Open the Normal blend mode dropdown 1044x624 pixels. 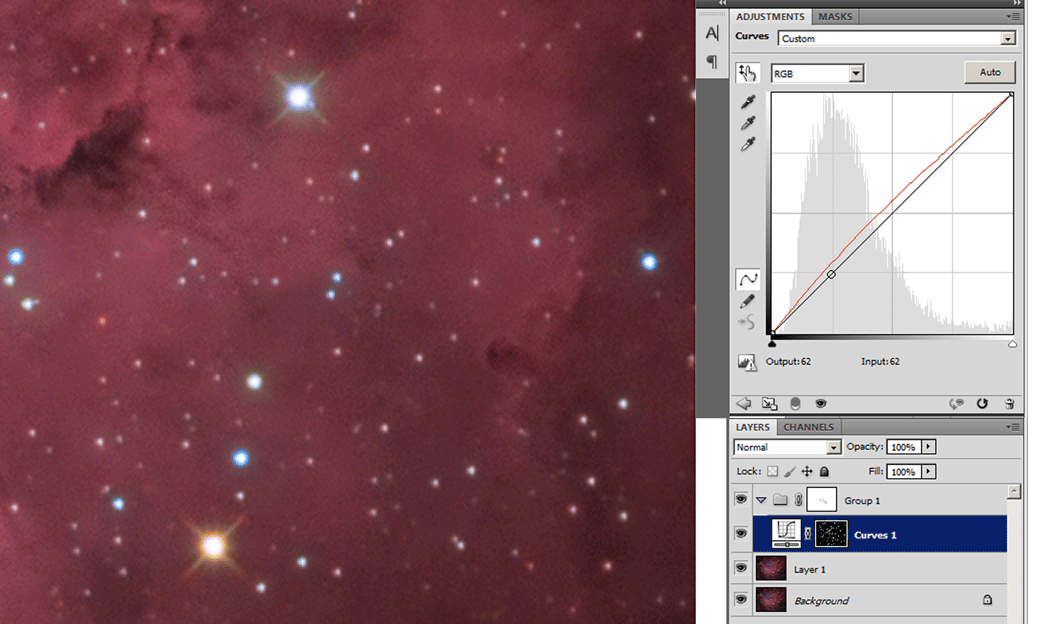[833, 447]
